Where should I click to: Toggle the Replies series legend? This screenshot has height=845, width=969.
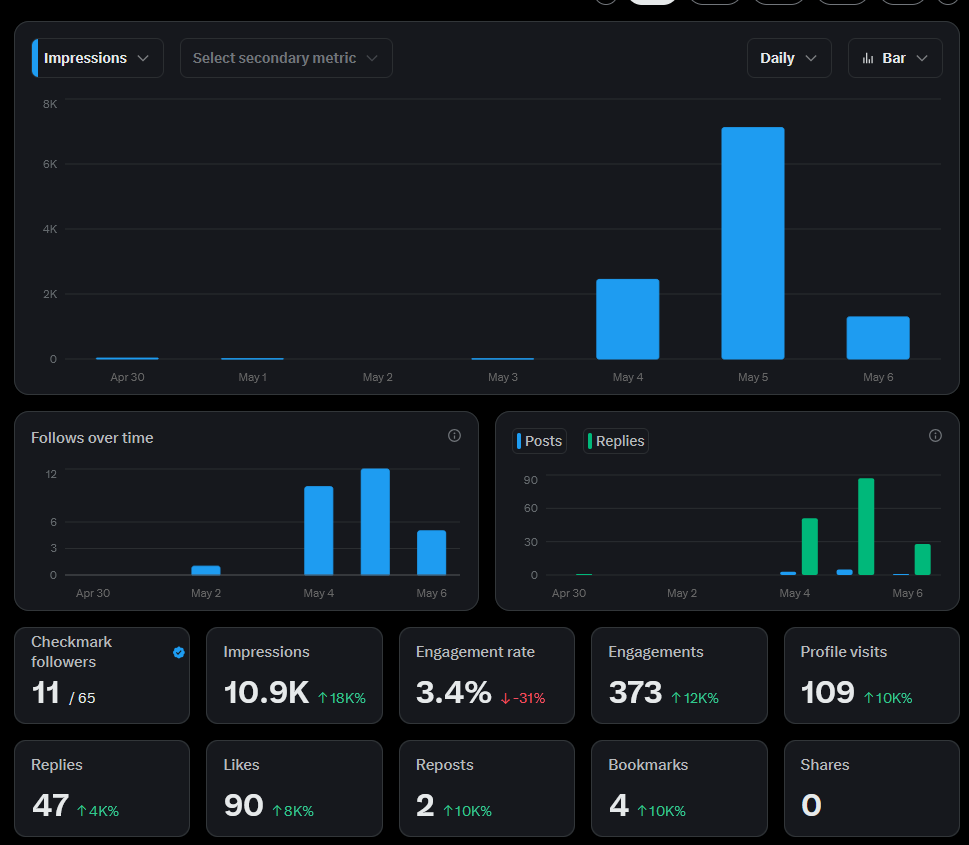(x=616, y=441)
